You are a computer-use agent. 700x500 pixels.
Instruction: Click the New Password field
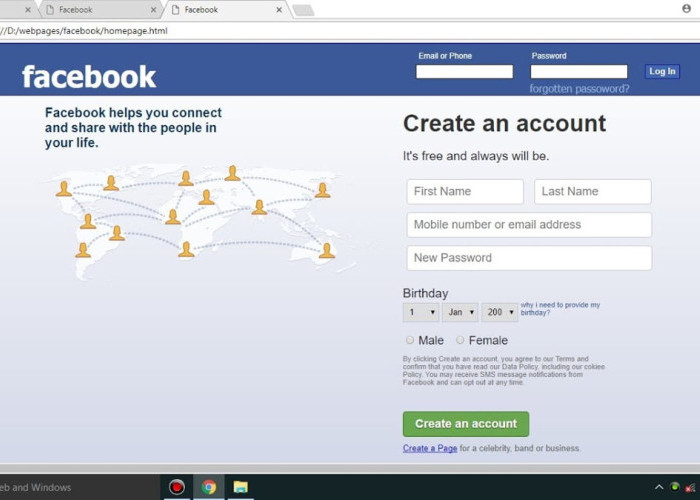529,258
